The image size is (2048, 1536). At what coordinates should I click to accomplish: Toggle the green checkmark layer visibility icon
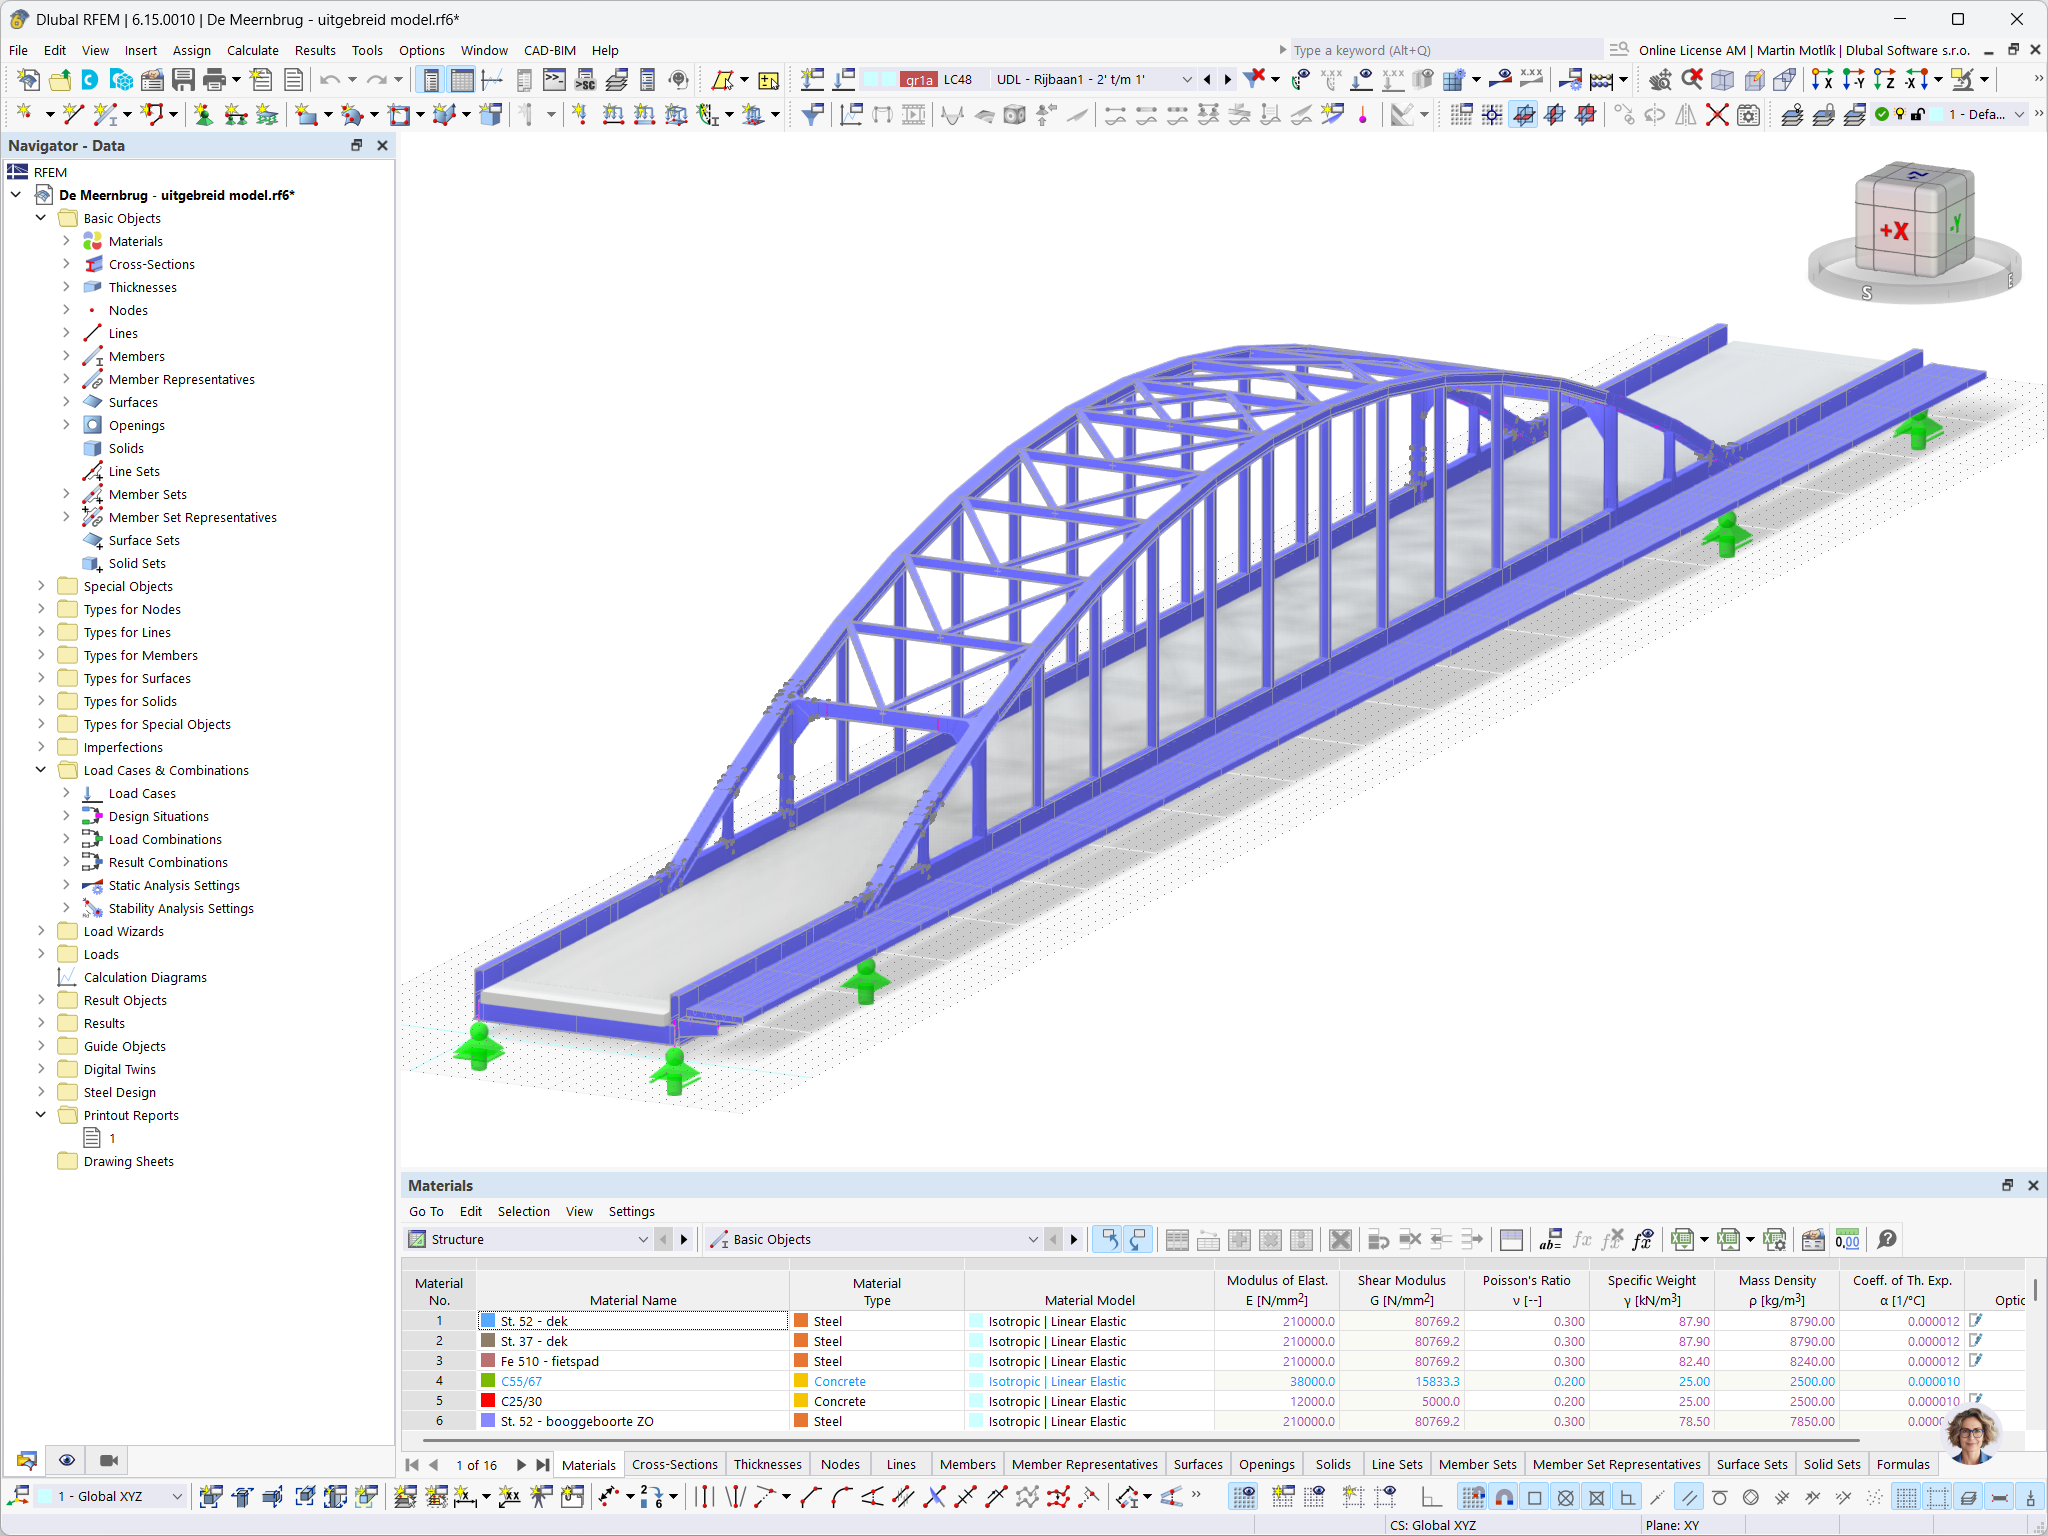tap(1882, 115)
